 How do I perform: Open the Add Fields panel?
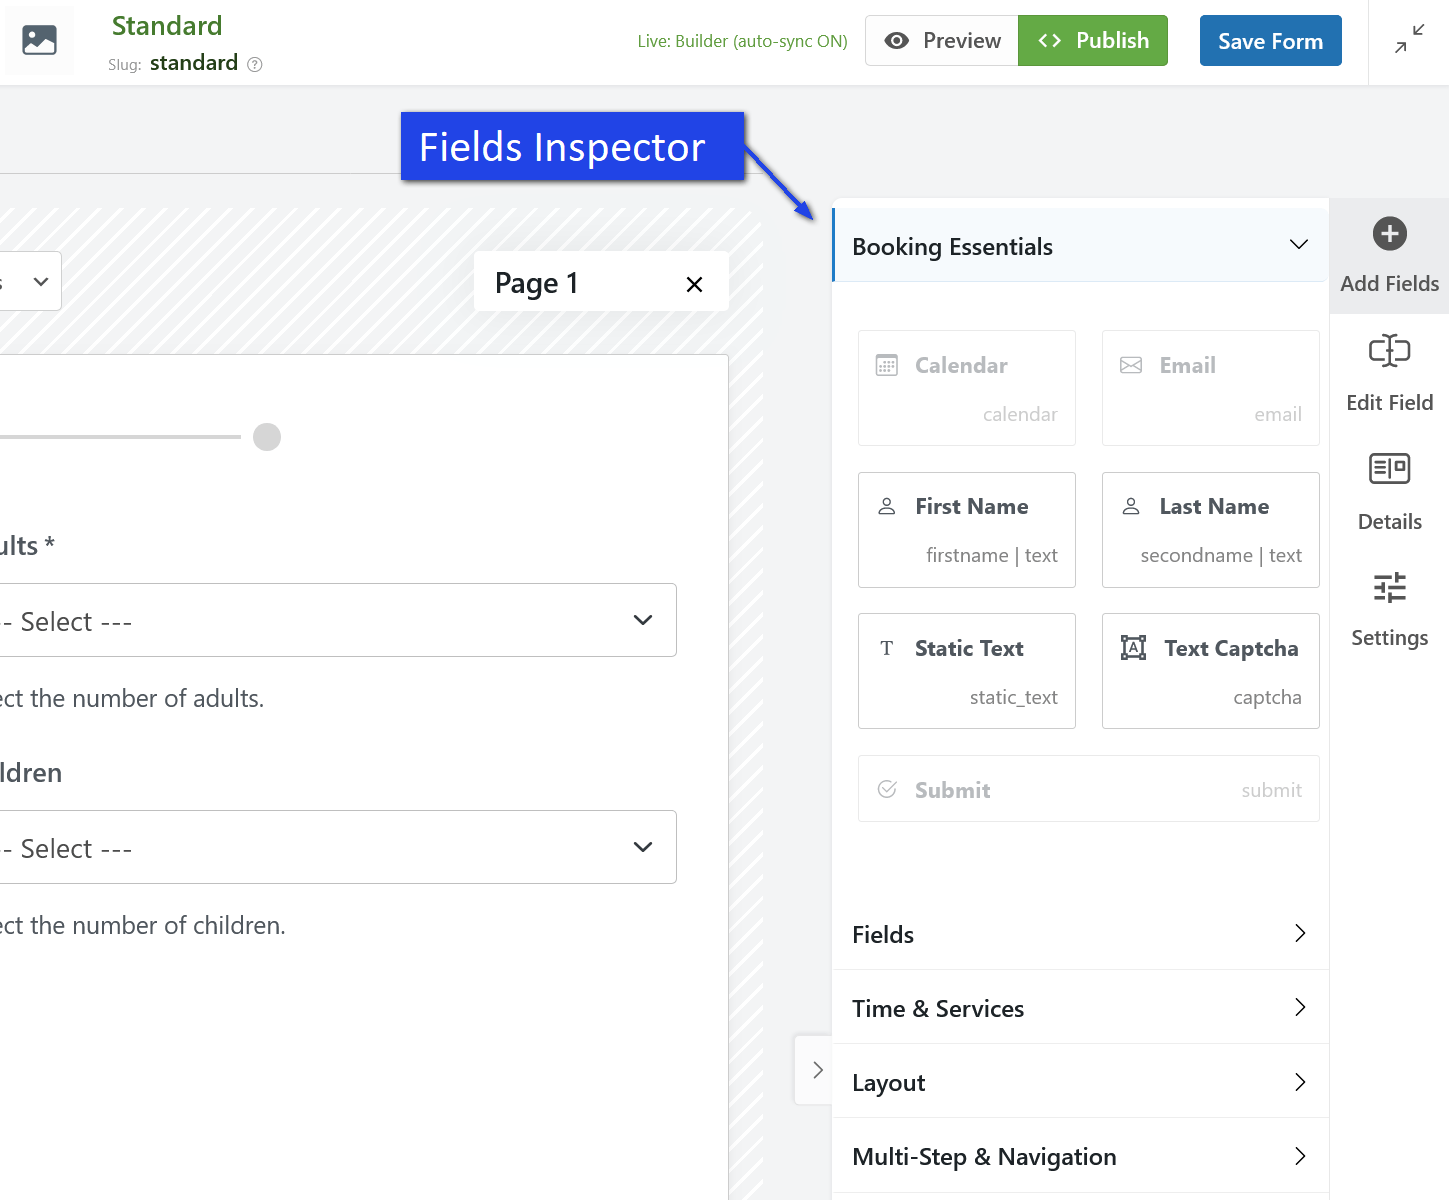(x=1389, y=256)
